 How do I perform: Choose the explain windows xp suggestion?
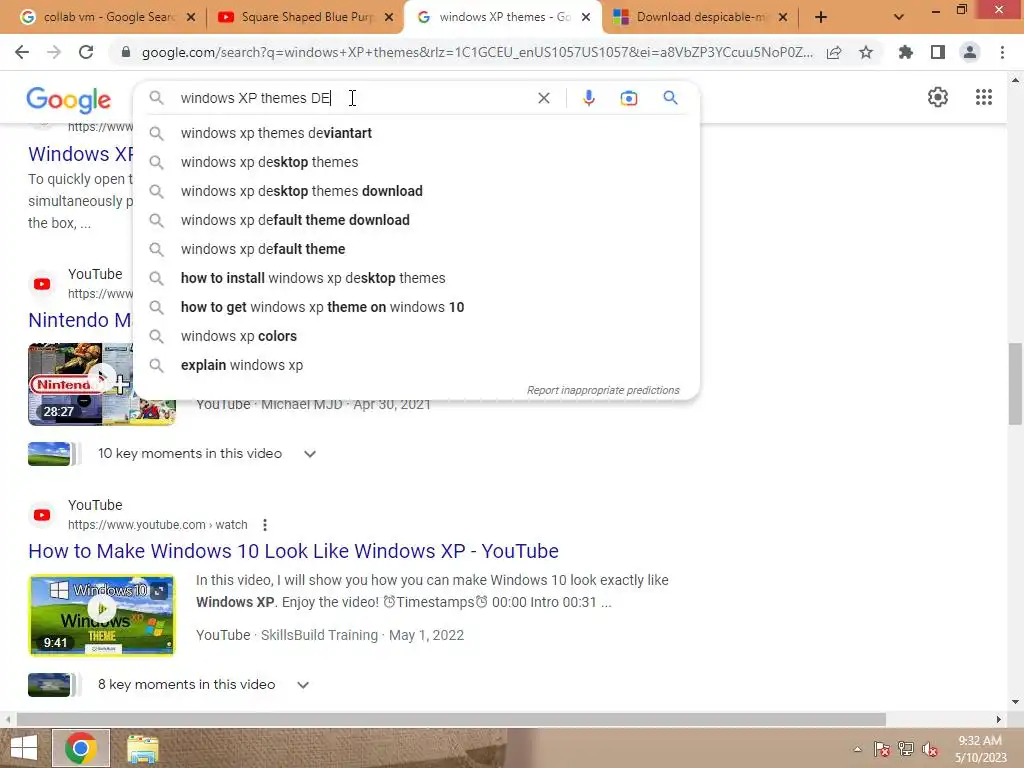click(x=417, y=365)
